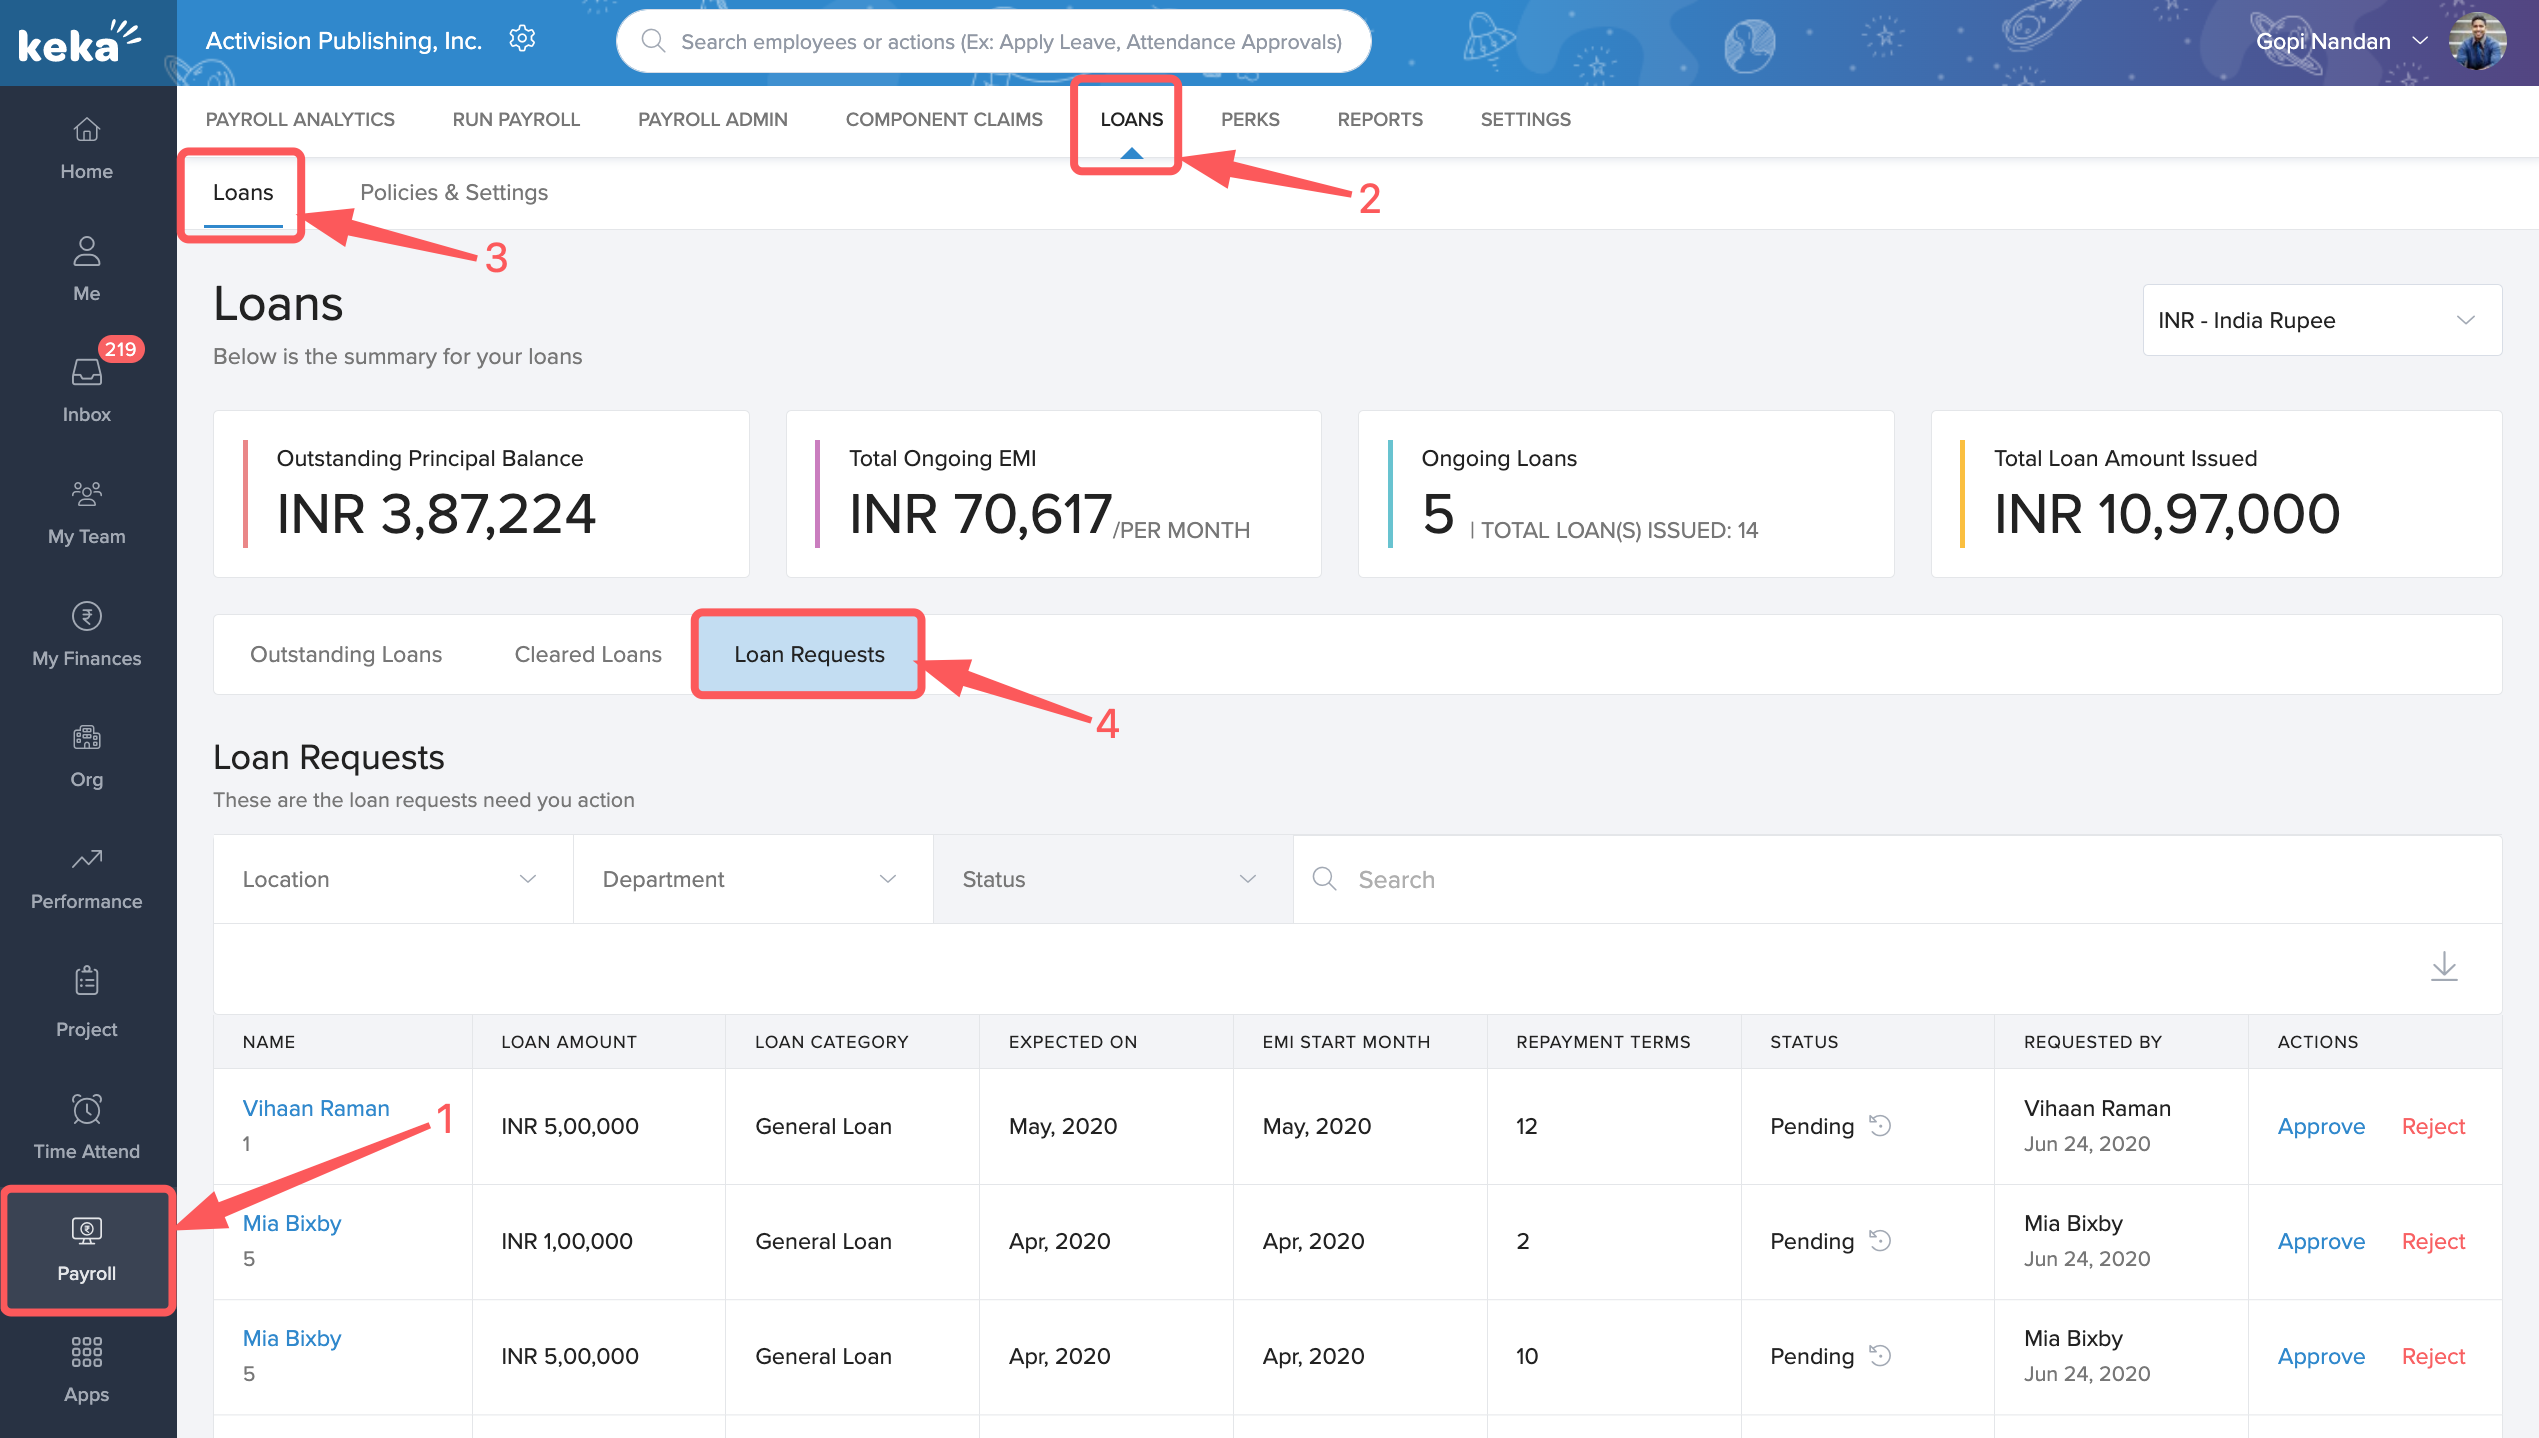Download loan requests using download icon

click(x=2443, y=966)
